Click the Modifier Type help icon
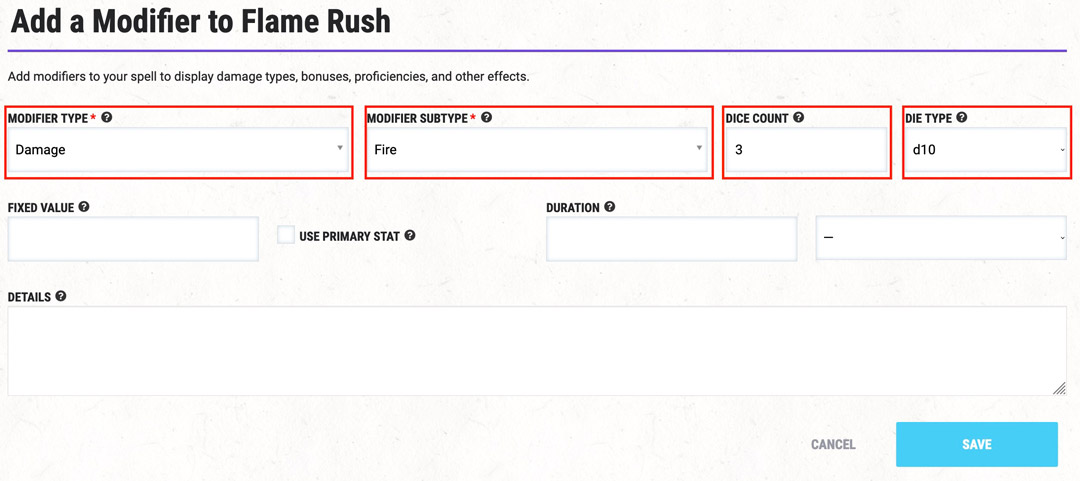 coord(106,118)
